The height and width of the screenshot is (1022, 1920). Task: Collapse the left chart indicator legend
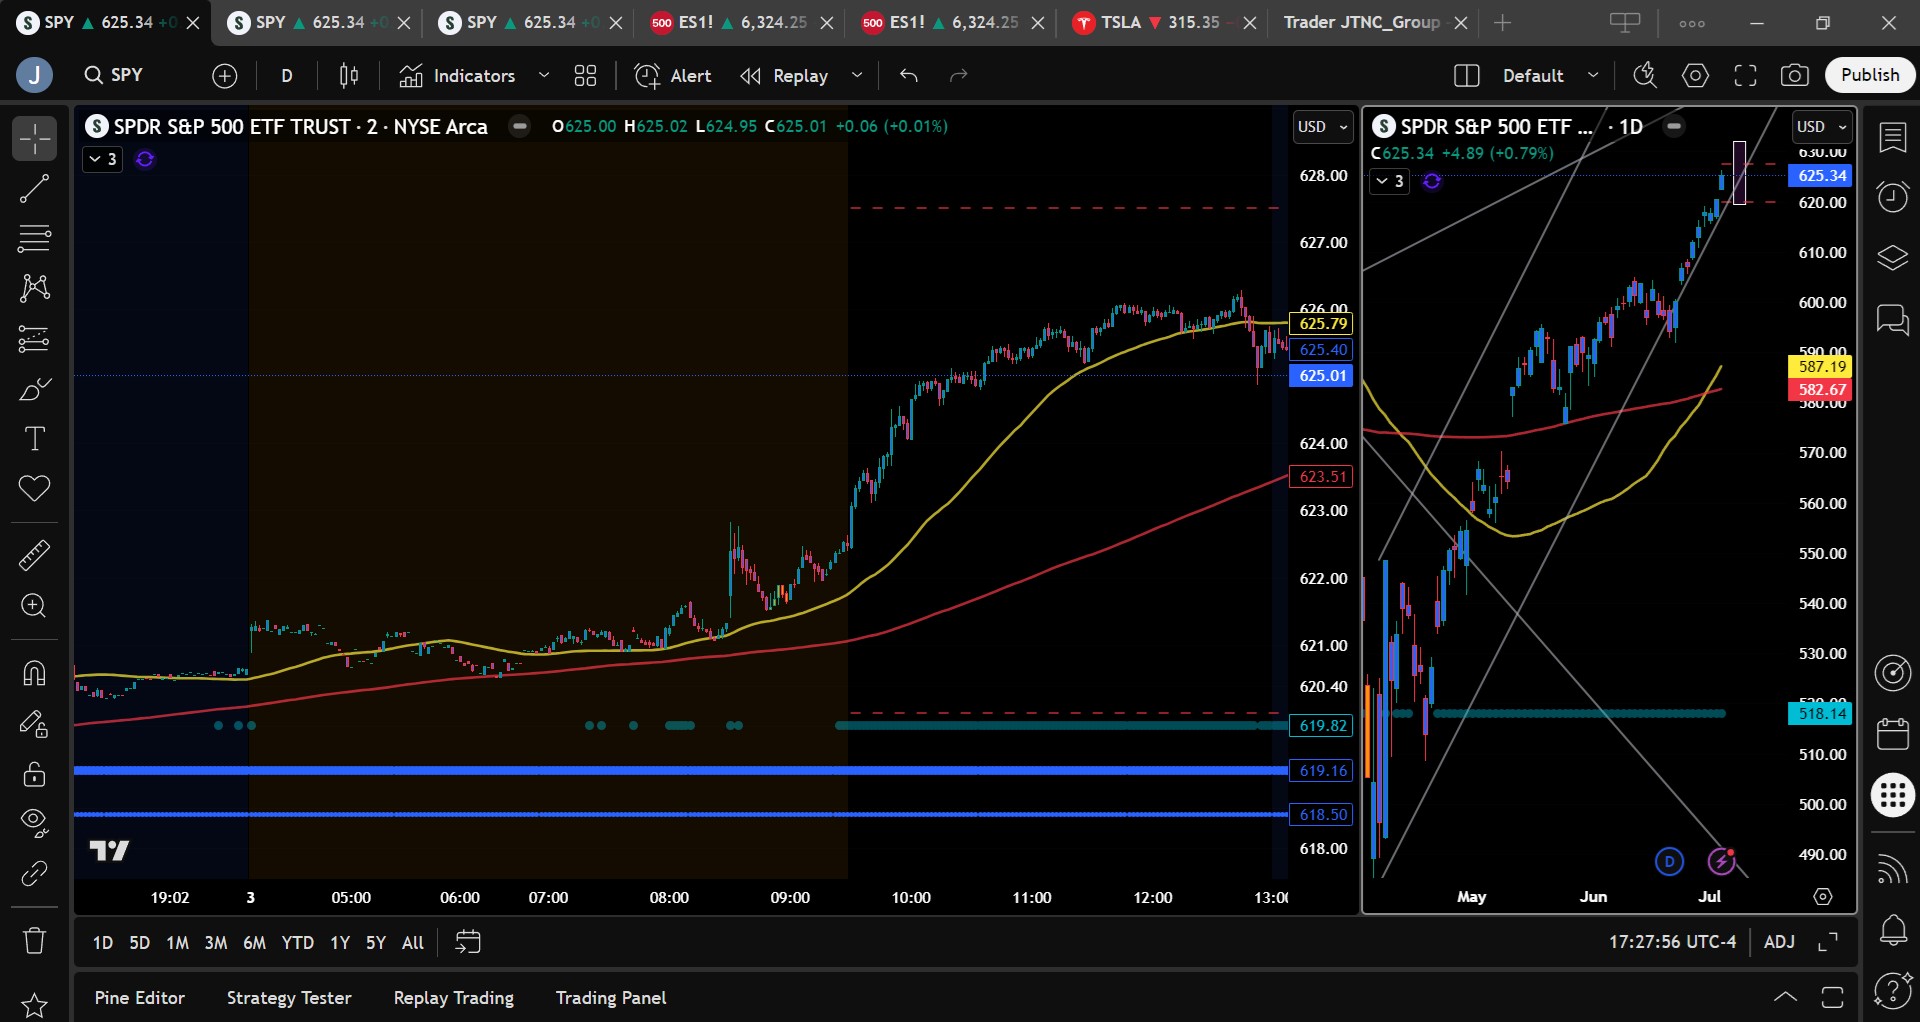[102, 159]
